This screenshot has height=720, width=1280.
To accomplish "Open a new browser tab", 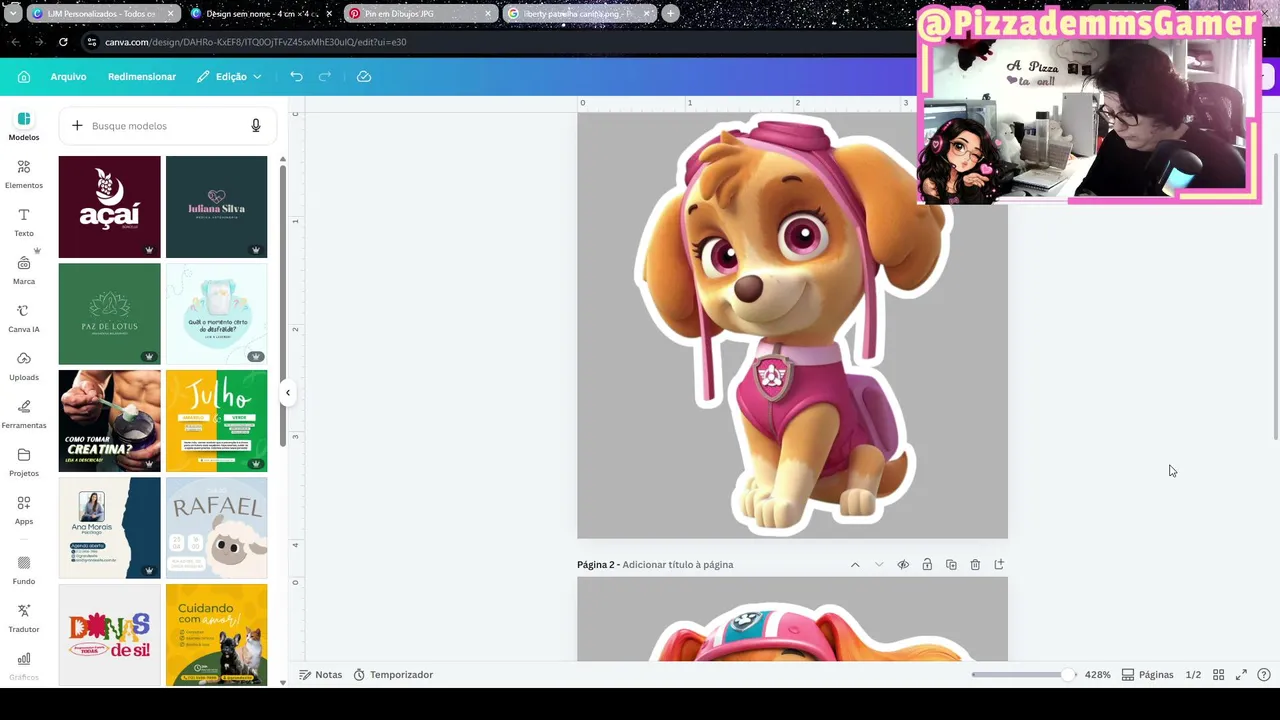I will pos(670,14).
